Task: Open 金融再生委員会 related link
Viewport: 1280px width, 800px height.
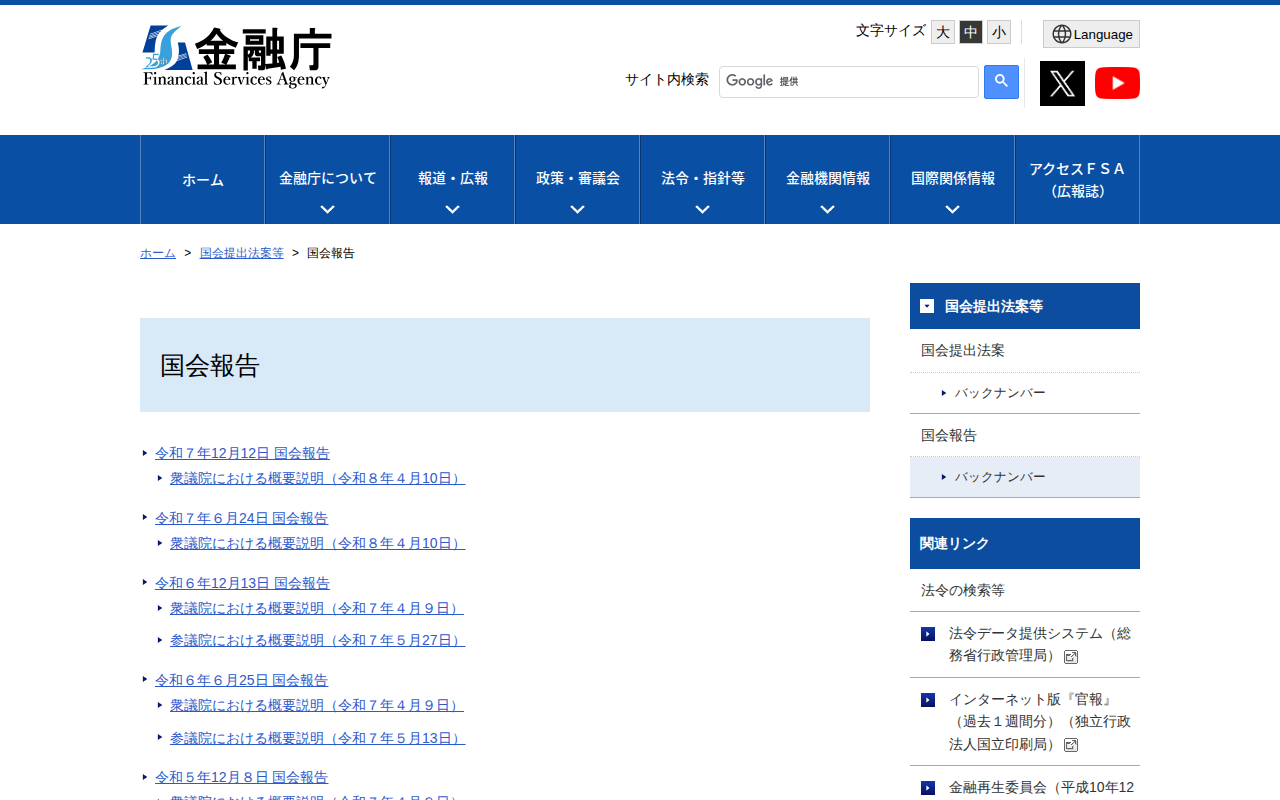Action: [1041, 788]
